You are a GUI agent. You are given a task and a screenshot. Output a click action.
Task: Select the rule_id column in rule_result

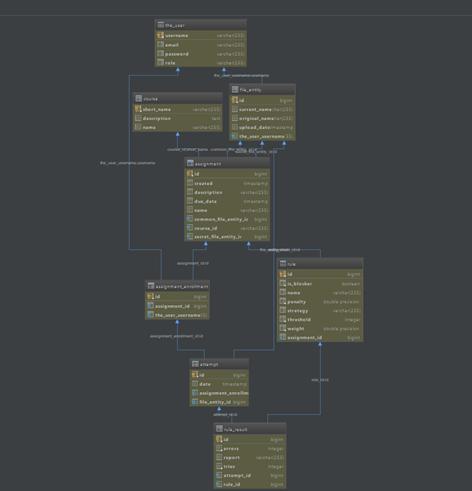(250, 485)
